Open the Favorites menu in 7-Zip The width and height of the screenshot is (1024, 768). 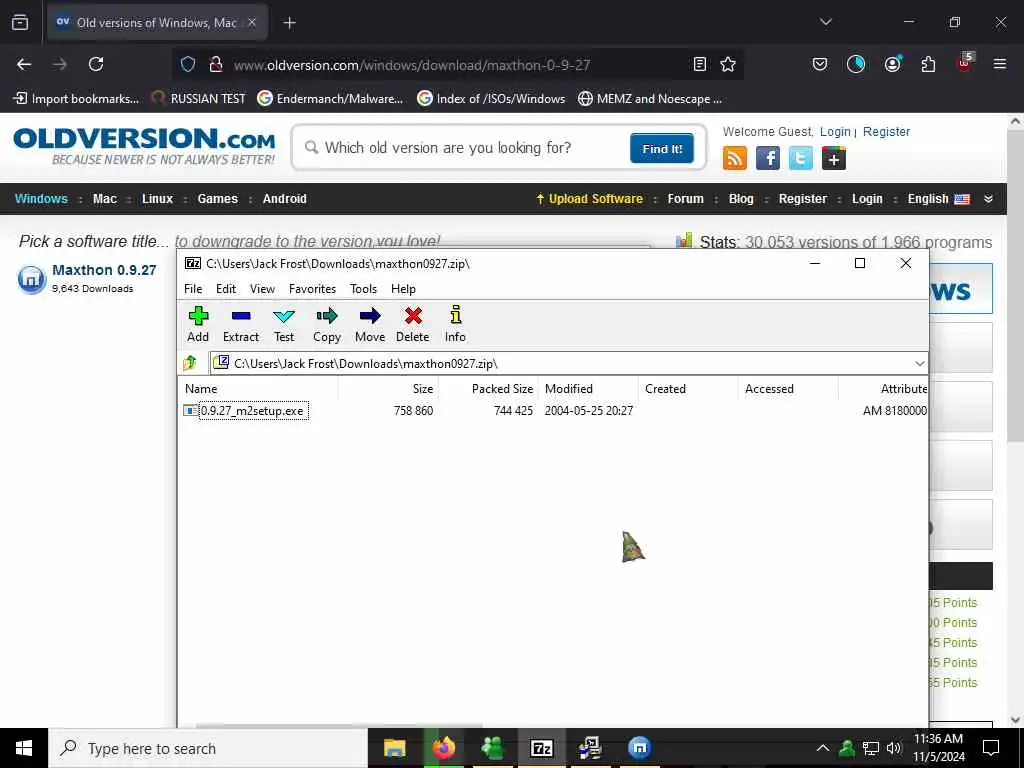tap(312, 289)
